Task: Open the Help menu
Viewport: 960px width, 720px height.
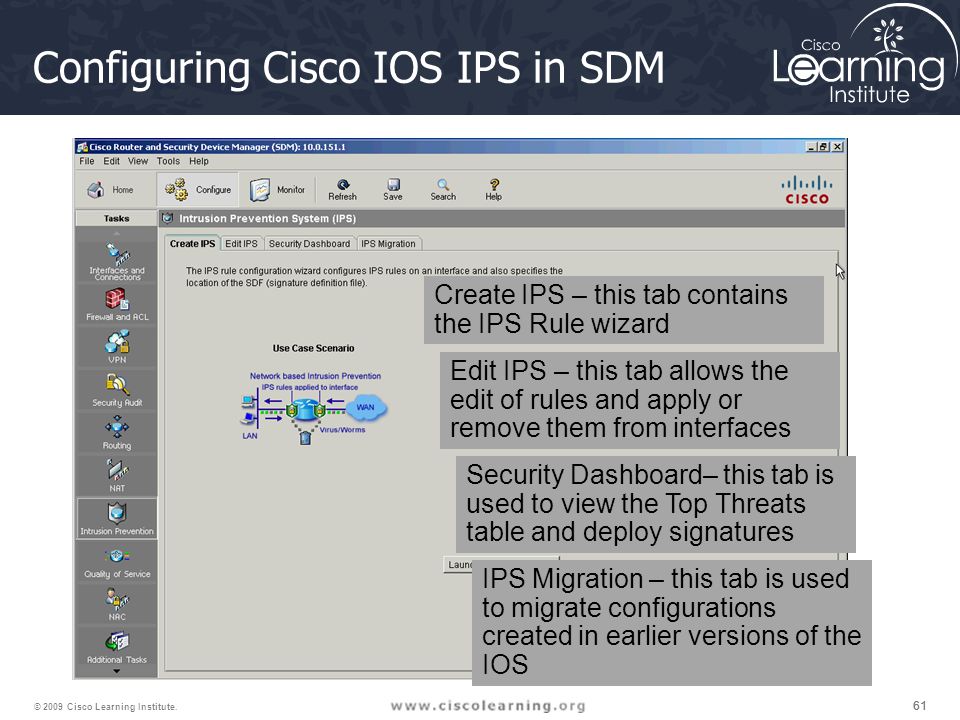Action: coord(199,161)
